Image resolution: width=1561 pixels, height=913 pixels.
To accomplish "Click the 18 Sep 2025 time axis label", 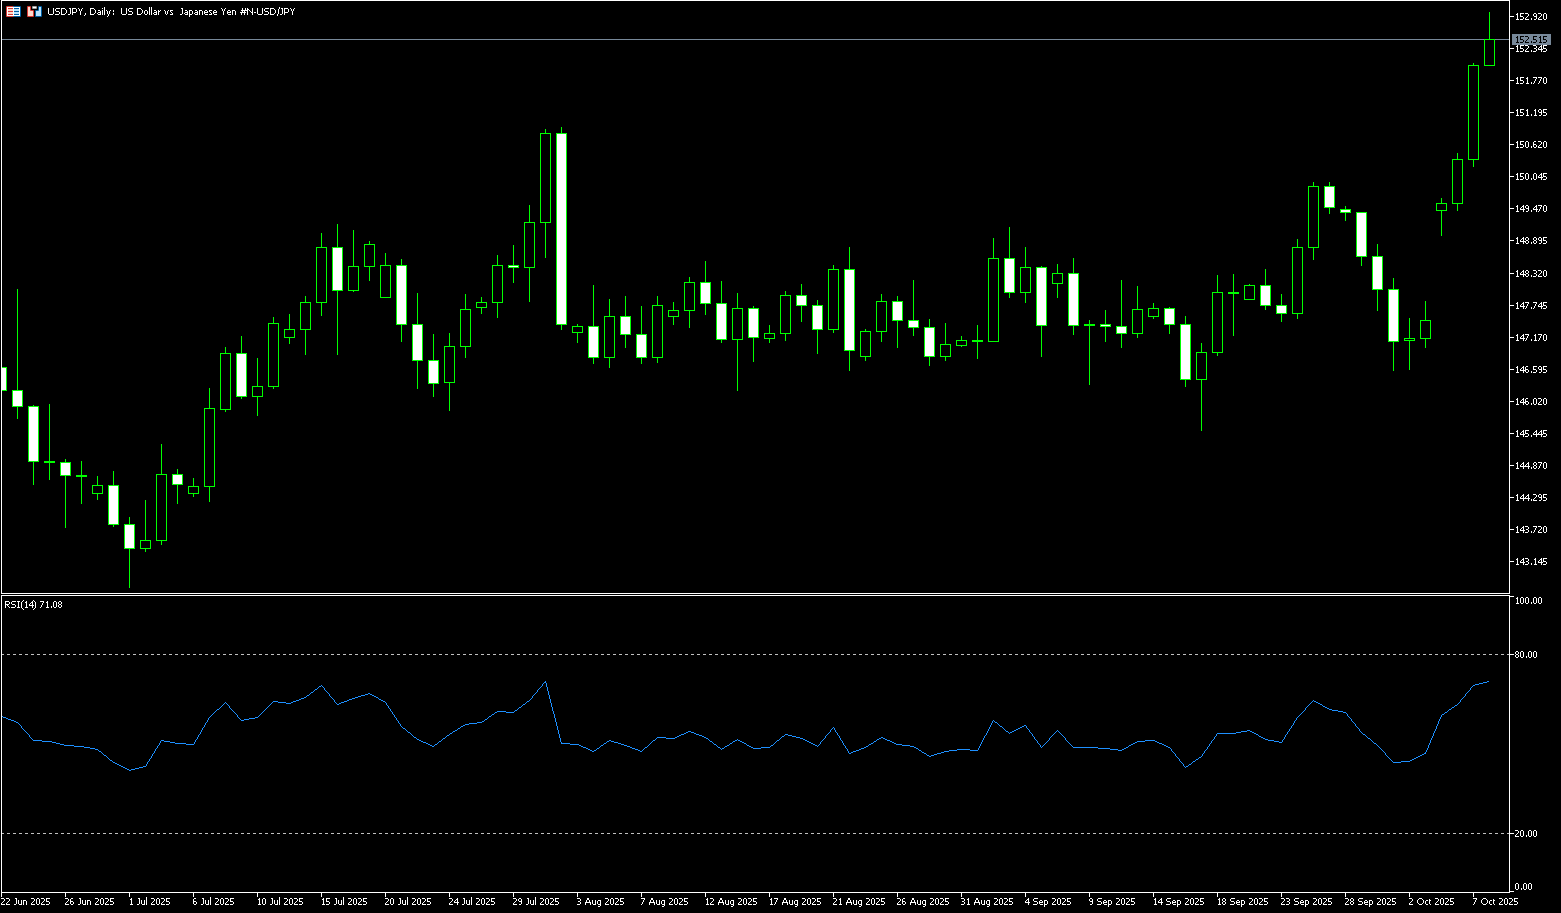I will 1242,902.
